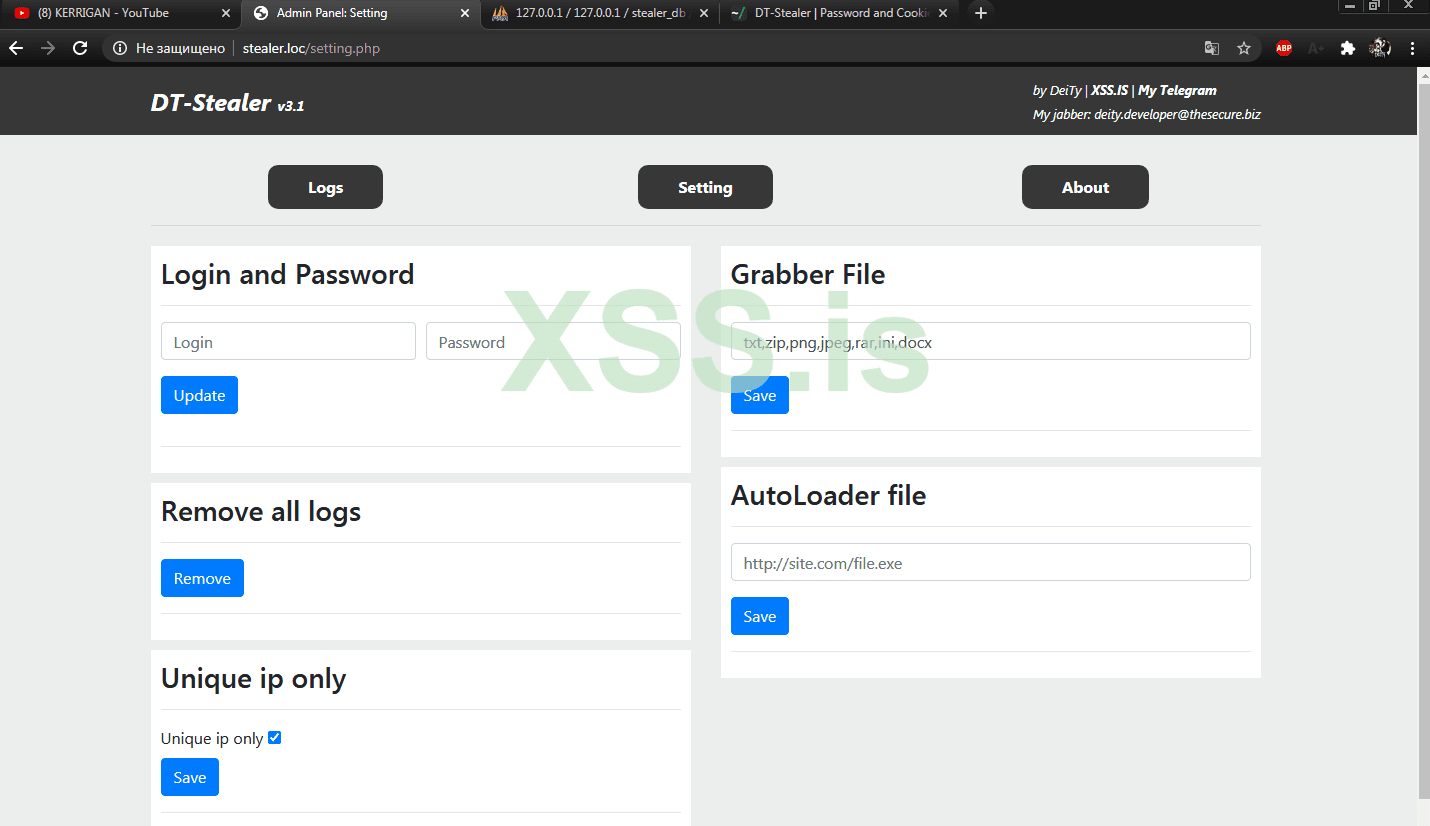The image size is (1430, 826).
Task: Open the Setting page
Action: click(x=705, y=187)
